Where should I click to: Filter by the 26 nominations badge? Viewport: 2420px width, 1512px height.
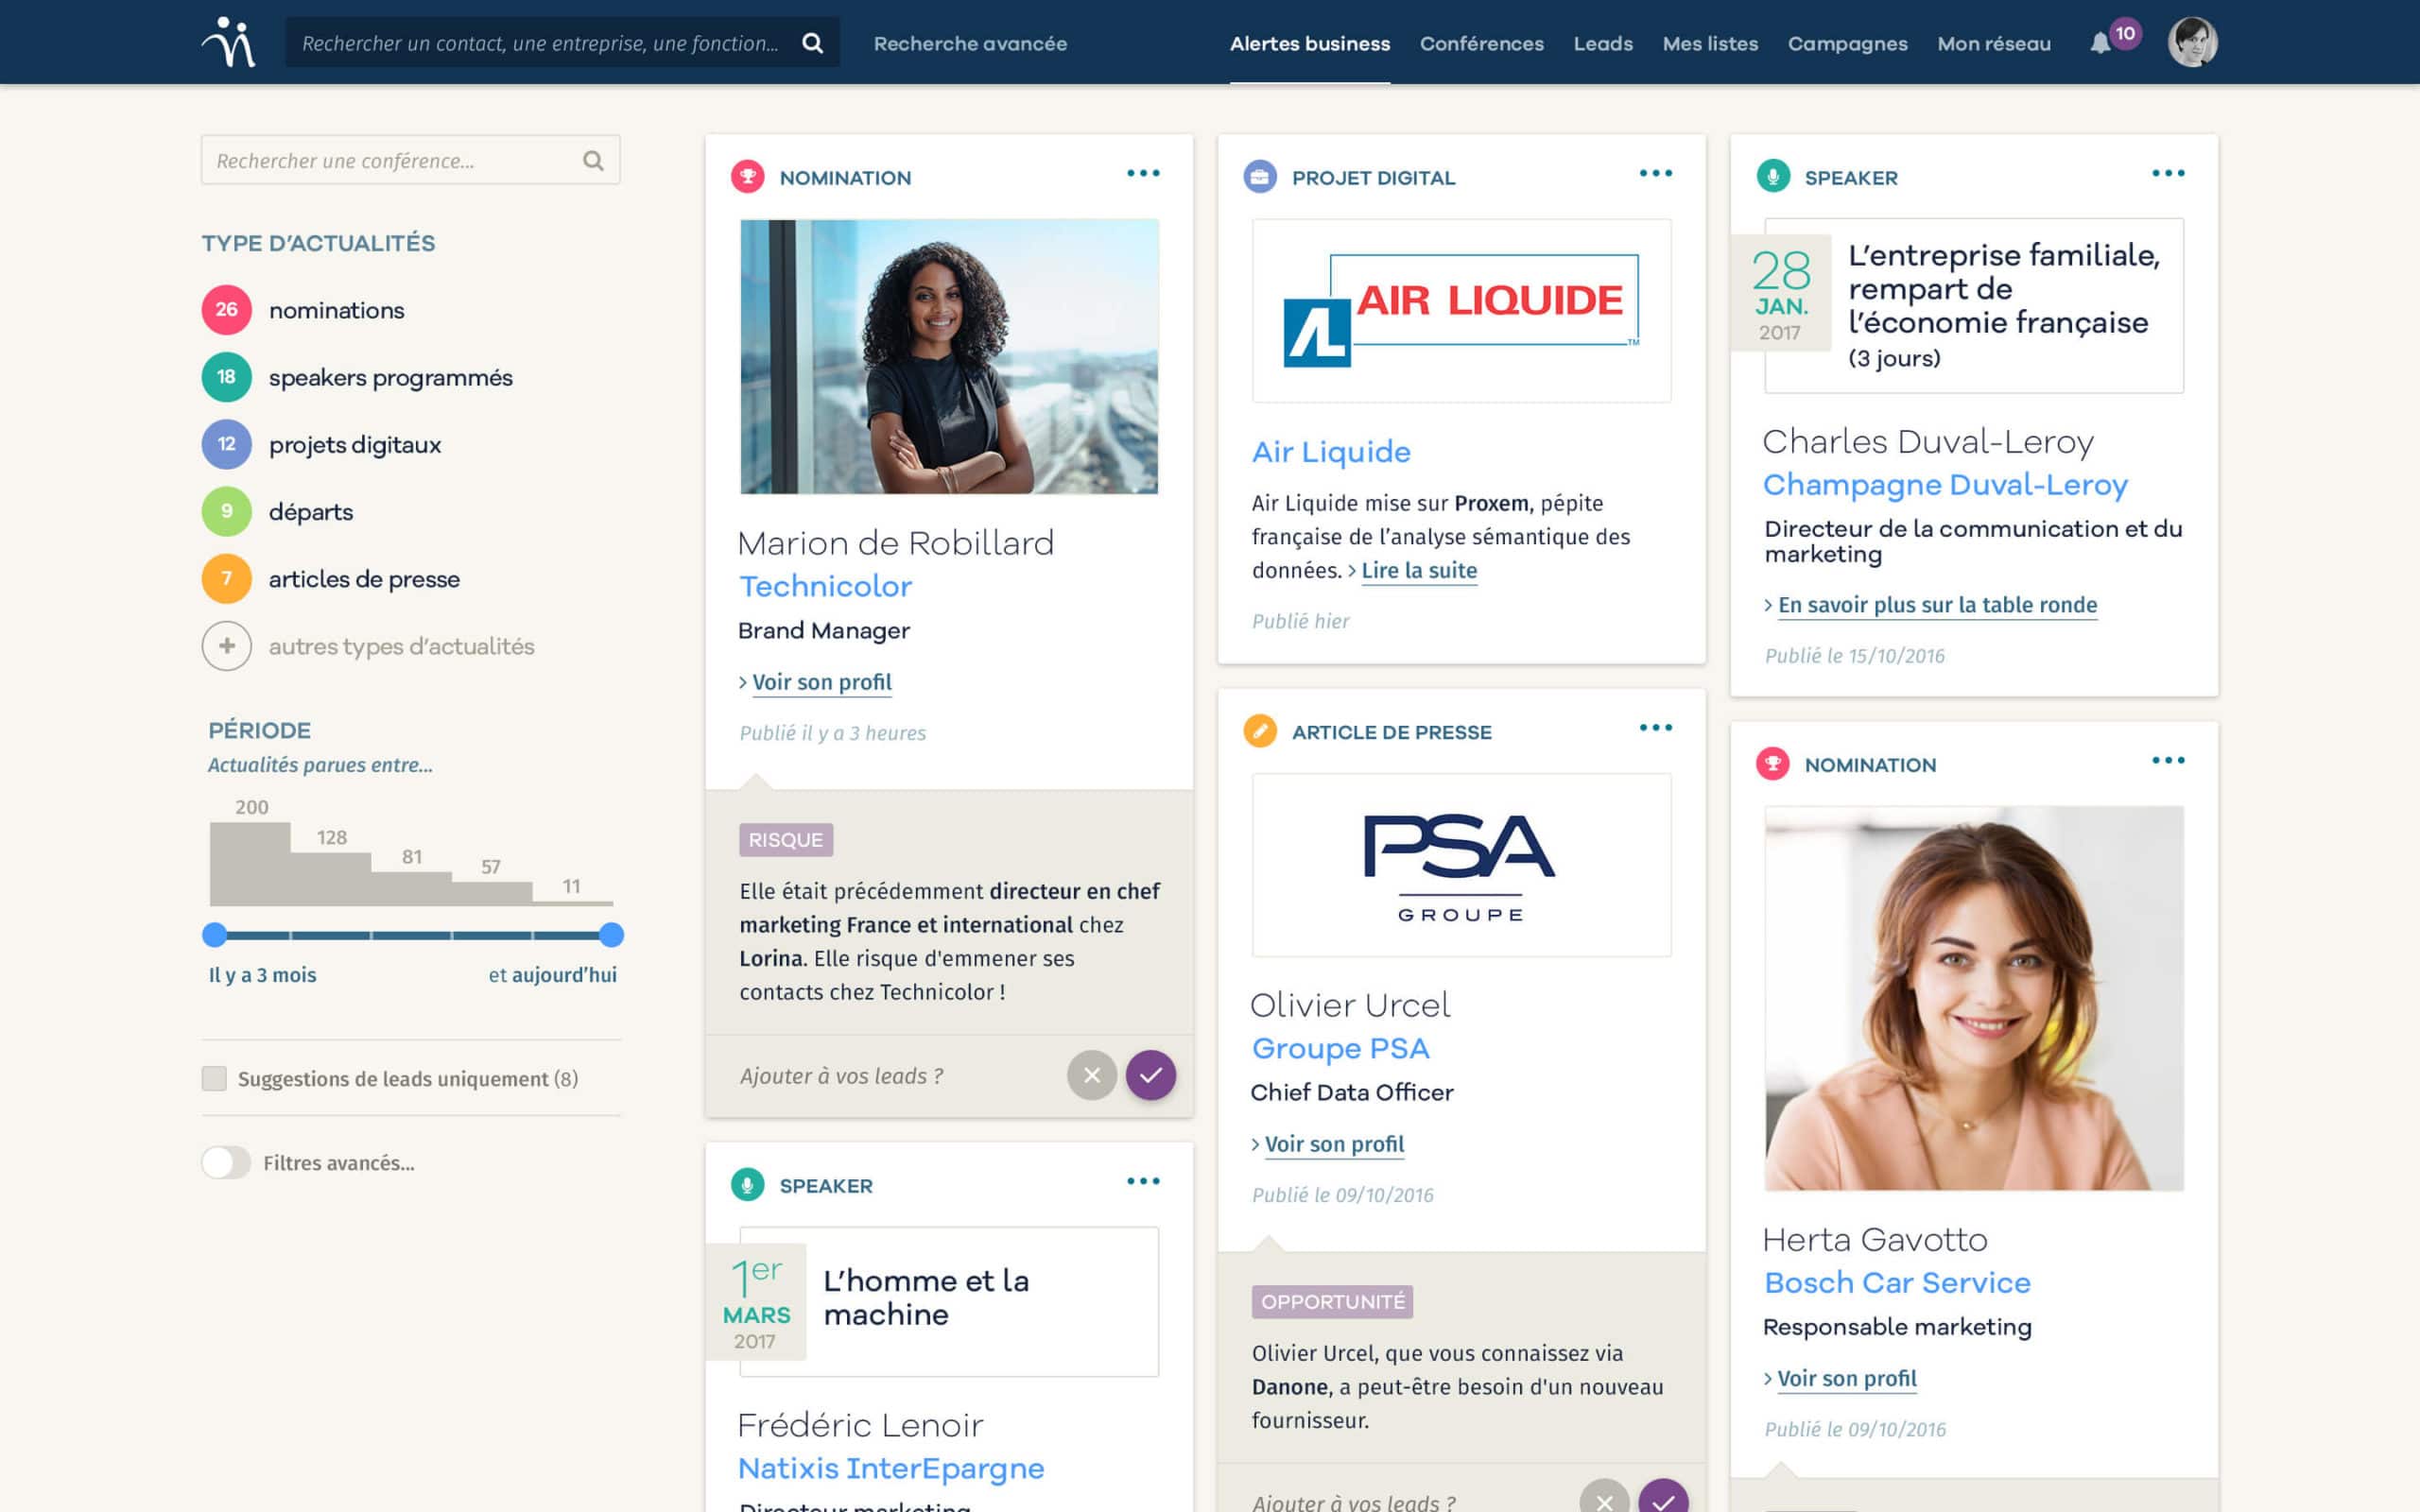pos(227,310)
